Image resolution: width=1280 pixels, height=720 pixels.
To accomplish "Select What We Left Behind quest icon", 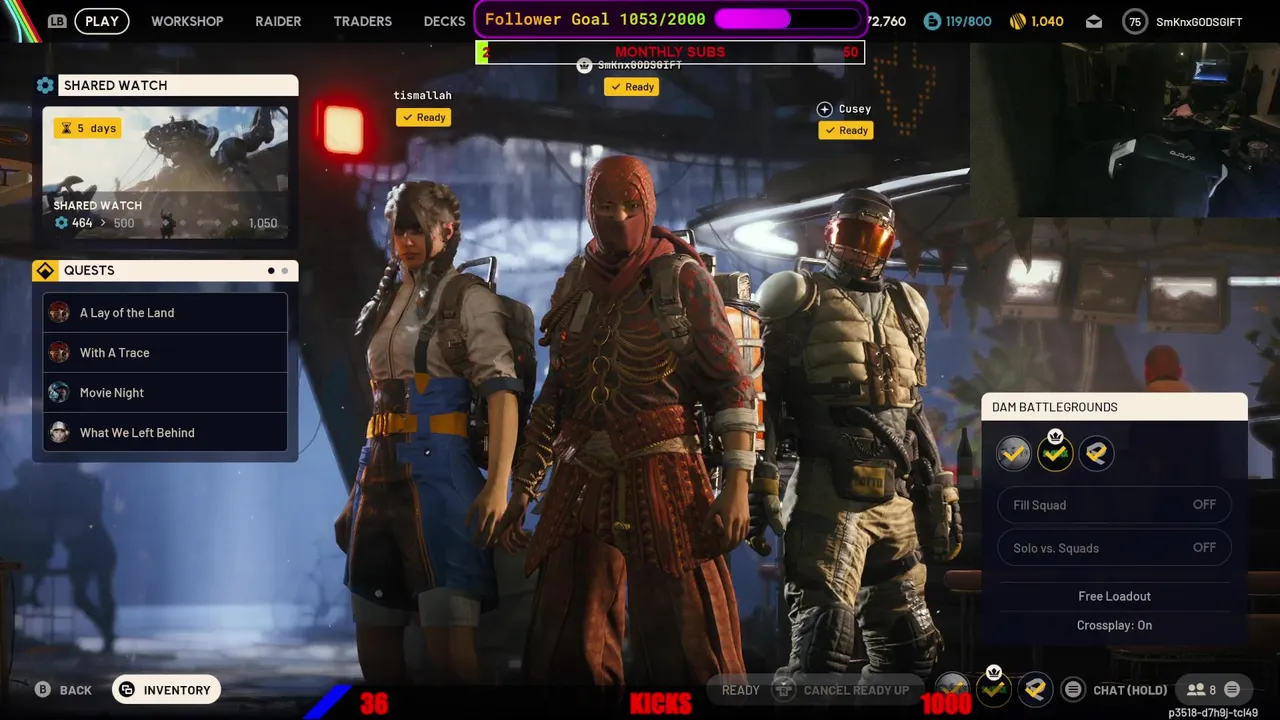I will point(59,433).
